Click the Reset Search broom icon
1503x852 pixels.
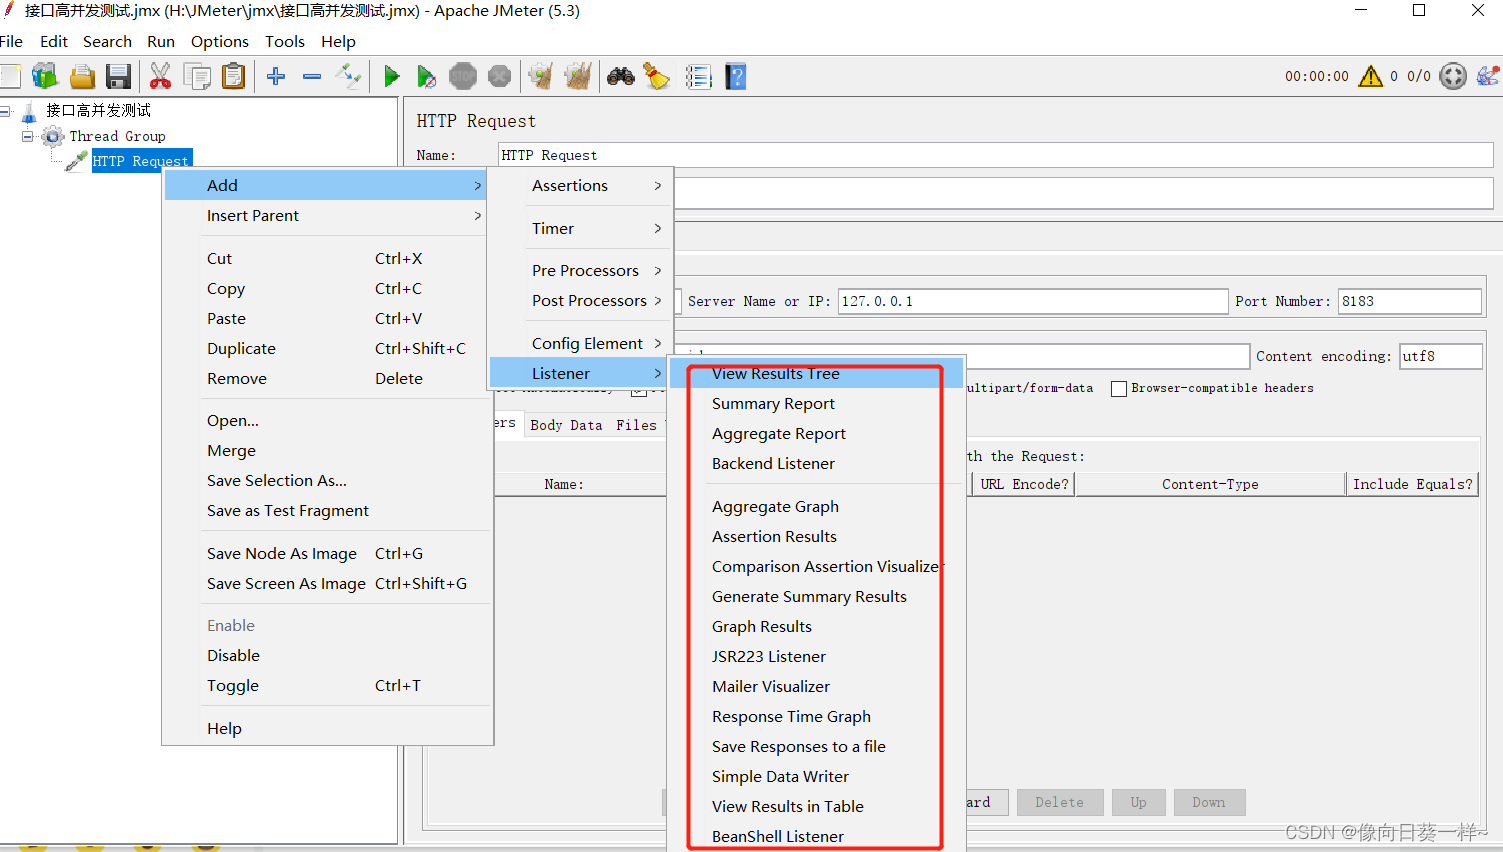point(657,76)
